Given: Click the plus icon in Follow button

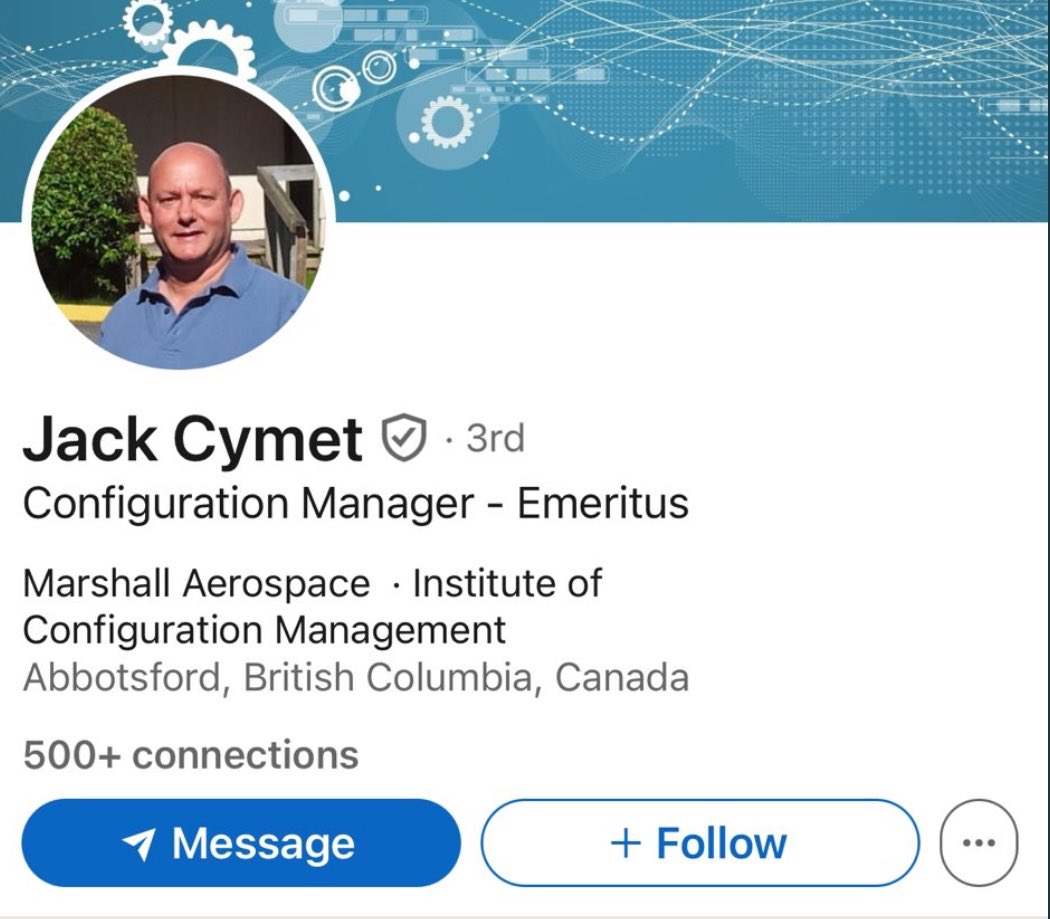Looking at the screenshot, I should [x=625, y=843].
